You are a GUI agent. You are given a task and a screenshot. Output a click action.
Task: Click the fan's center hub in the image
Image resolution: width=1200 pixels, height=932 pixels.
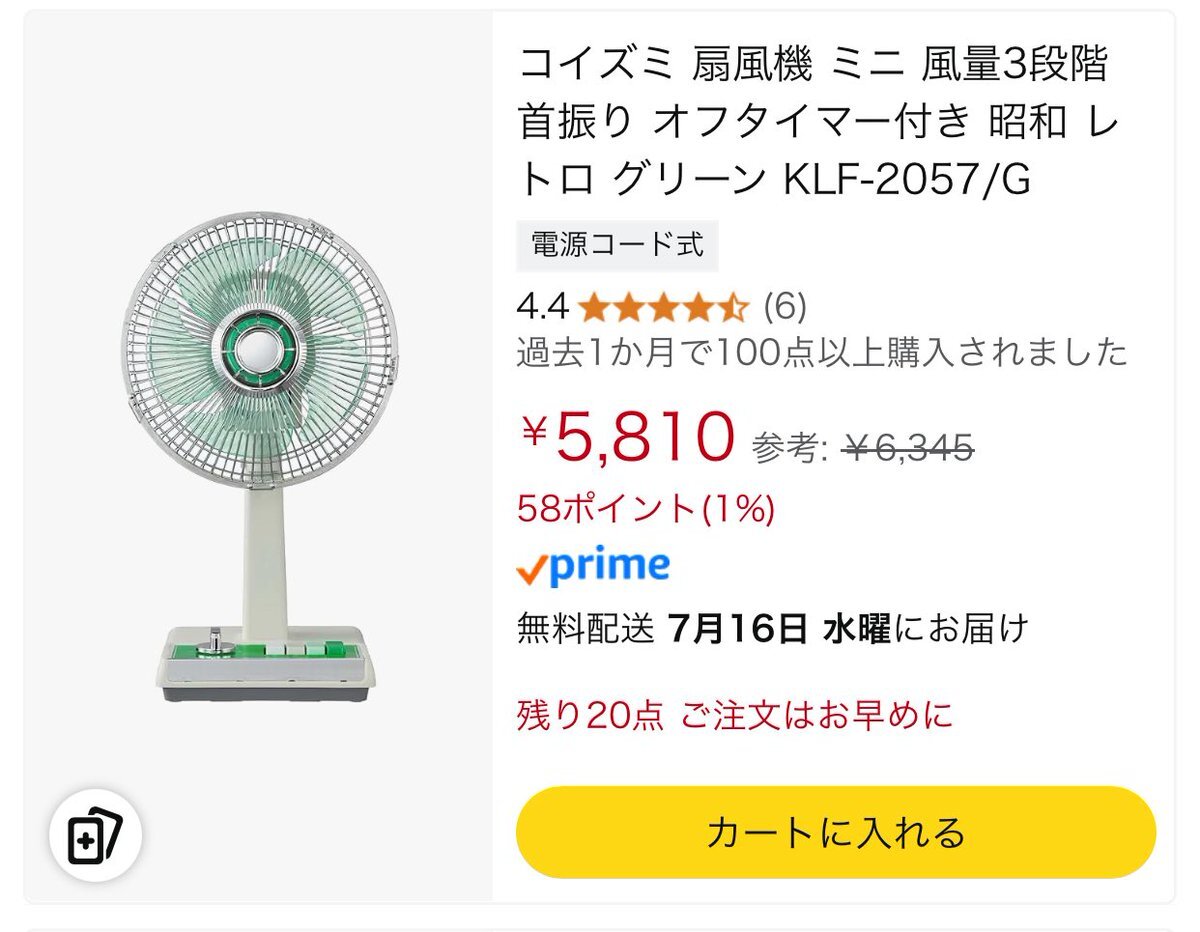(258, 351)
